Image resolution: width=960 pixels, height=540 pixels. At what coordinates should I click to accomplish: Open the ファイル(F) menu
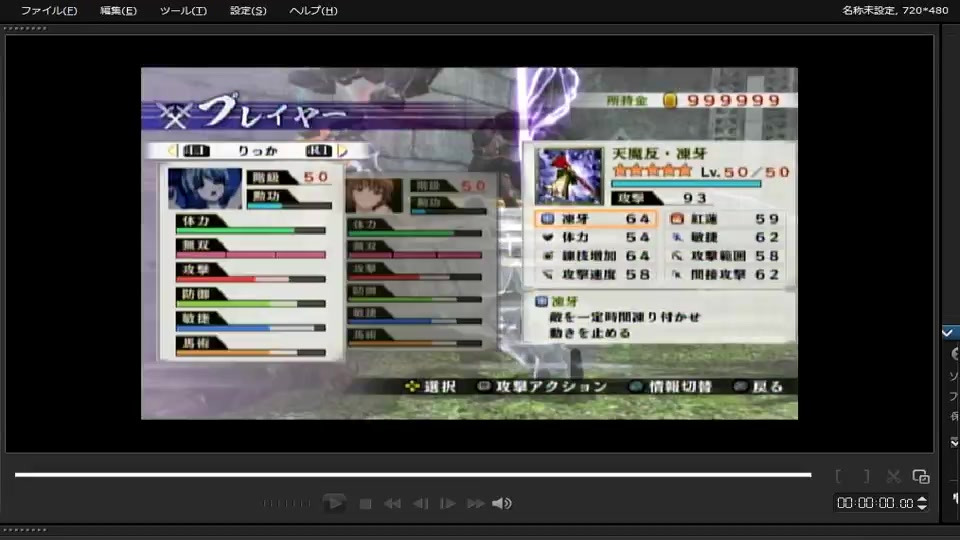(x=49, y=10)
